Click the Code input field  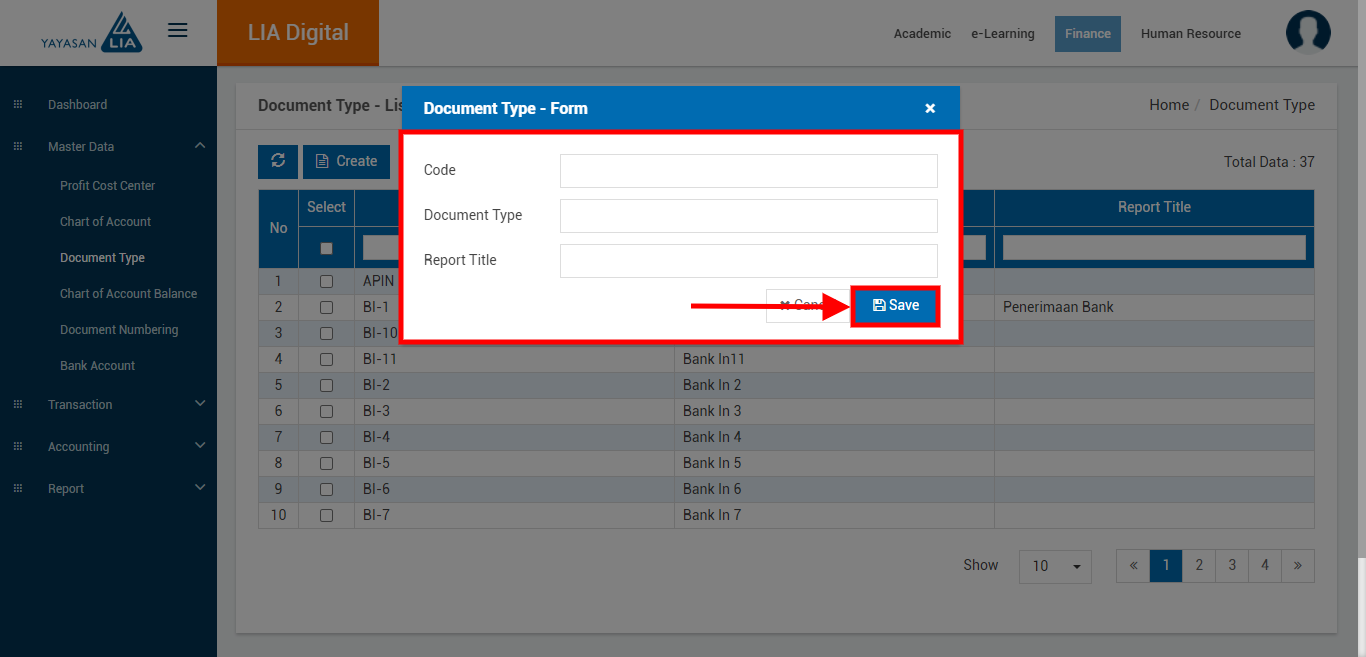[748, 171]
